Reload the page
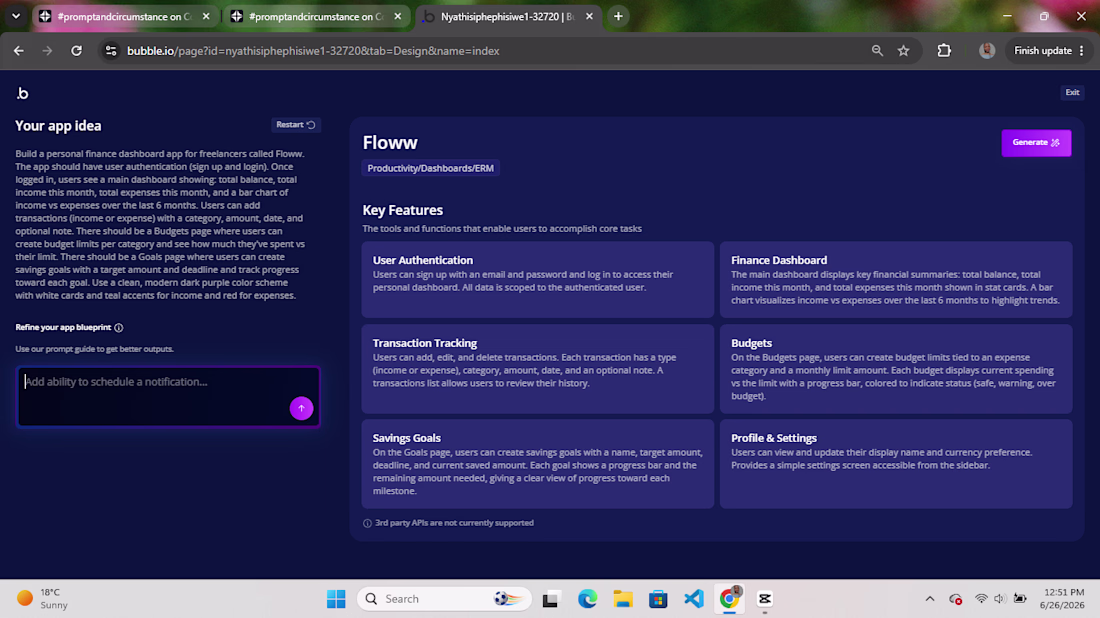 [x=76, y=51]
